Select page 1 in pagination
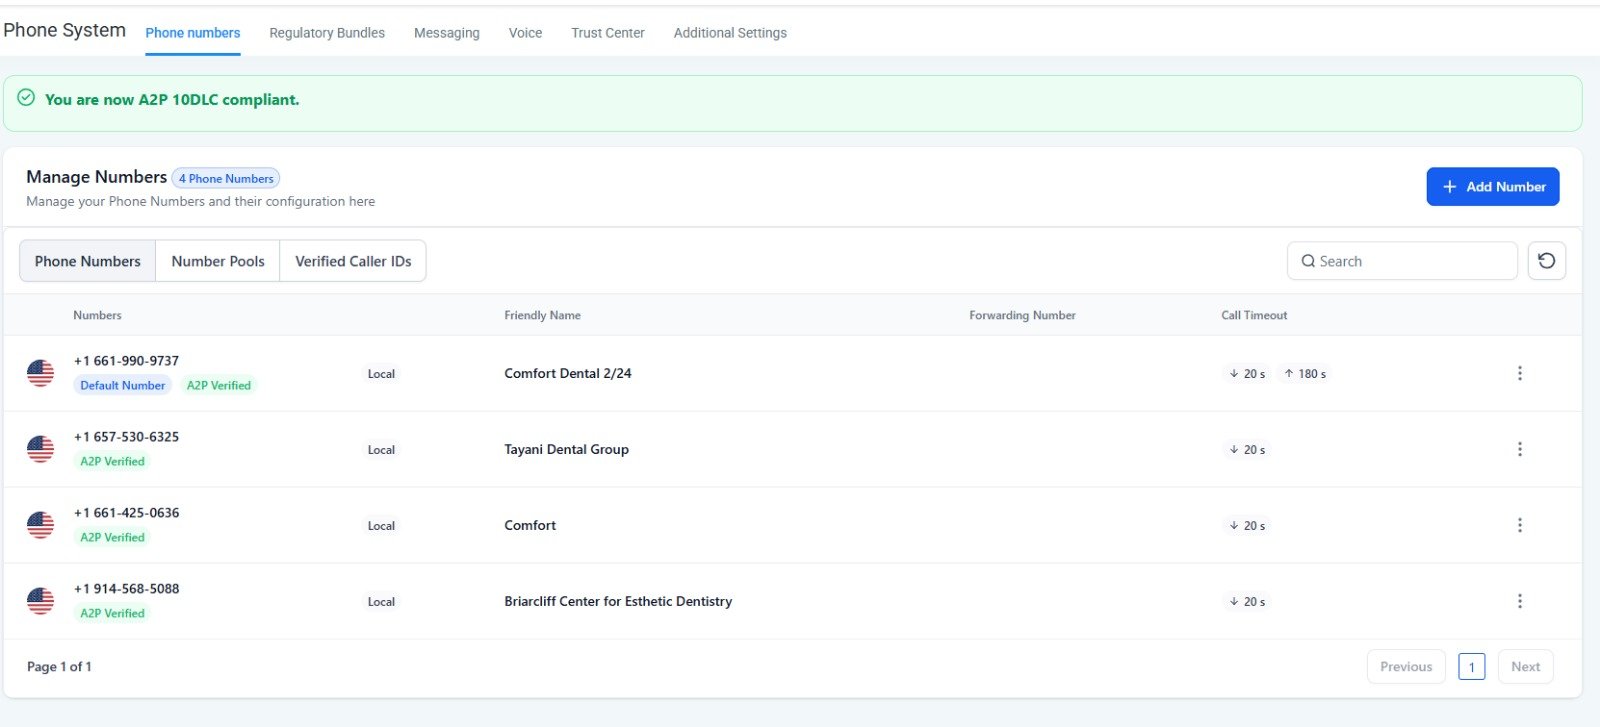 tap(1471, 667)
